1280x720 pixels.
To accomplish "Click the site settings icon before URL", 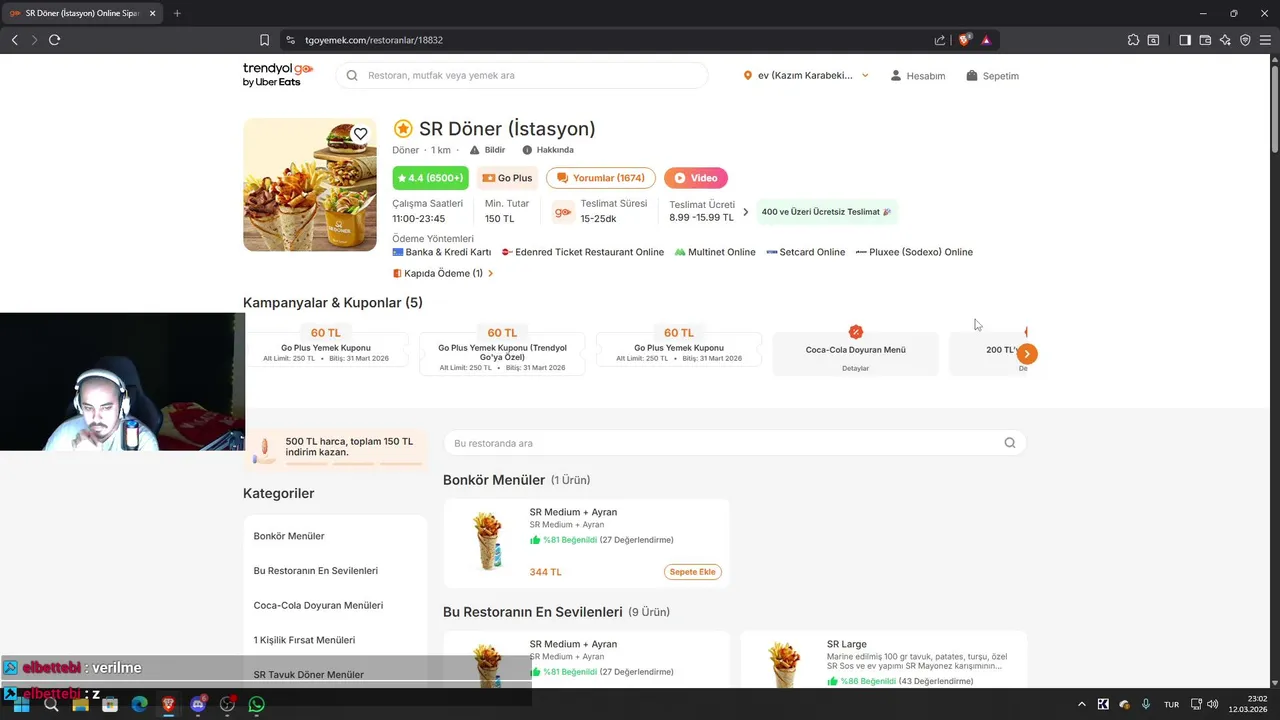I will [290, 40].
